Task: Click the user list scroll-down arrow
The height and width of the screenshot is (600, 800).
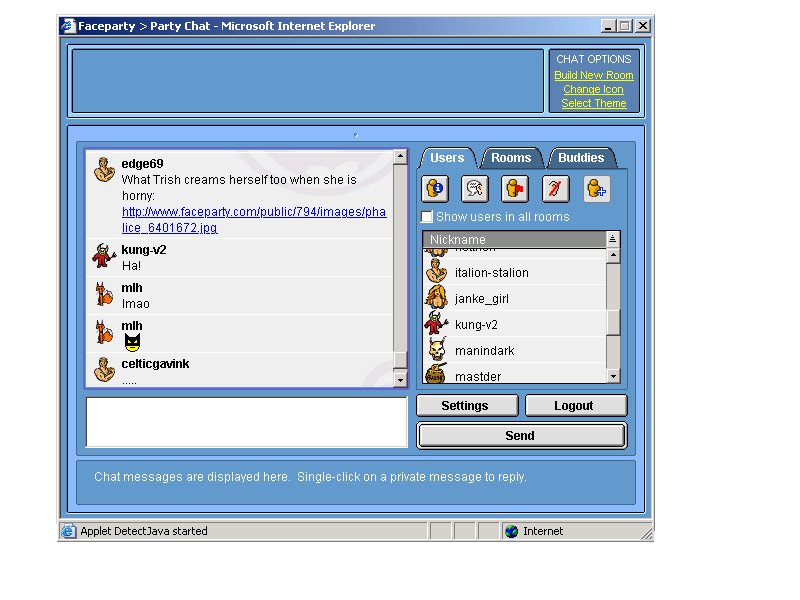Action: 613,377
